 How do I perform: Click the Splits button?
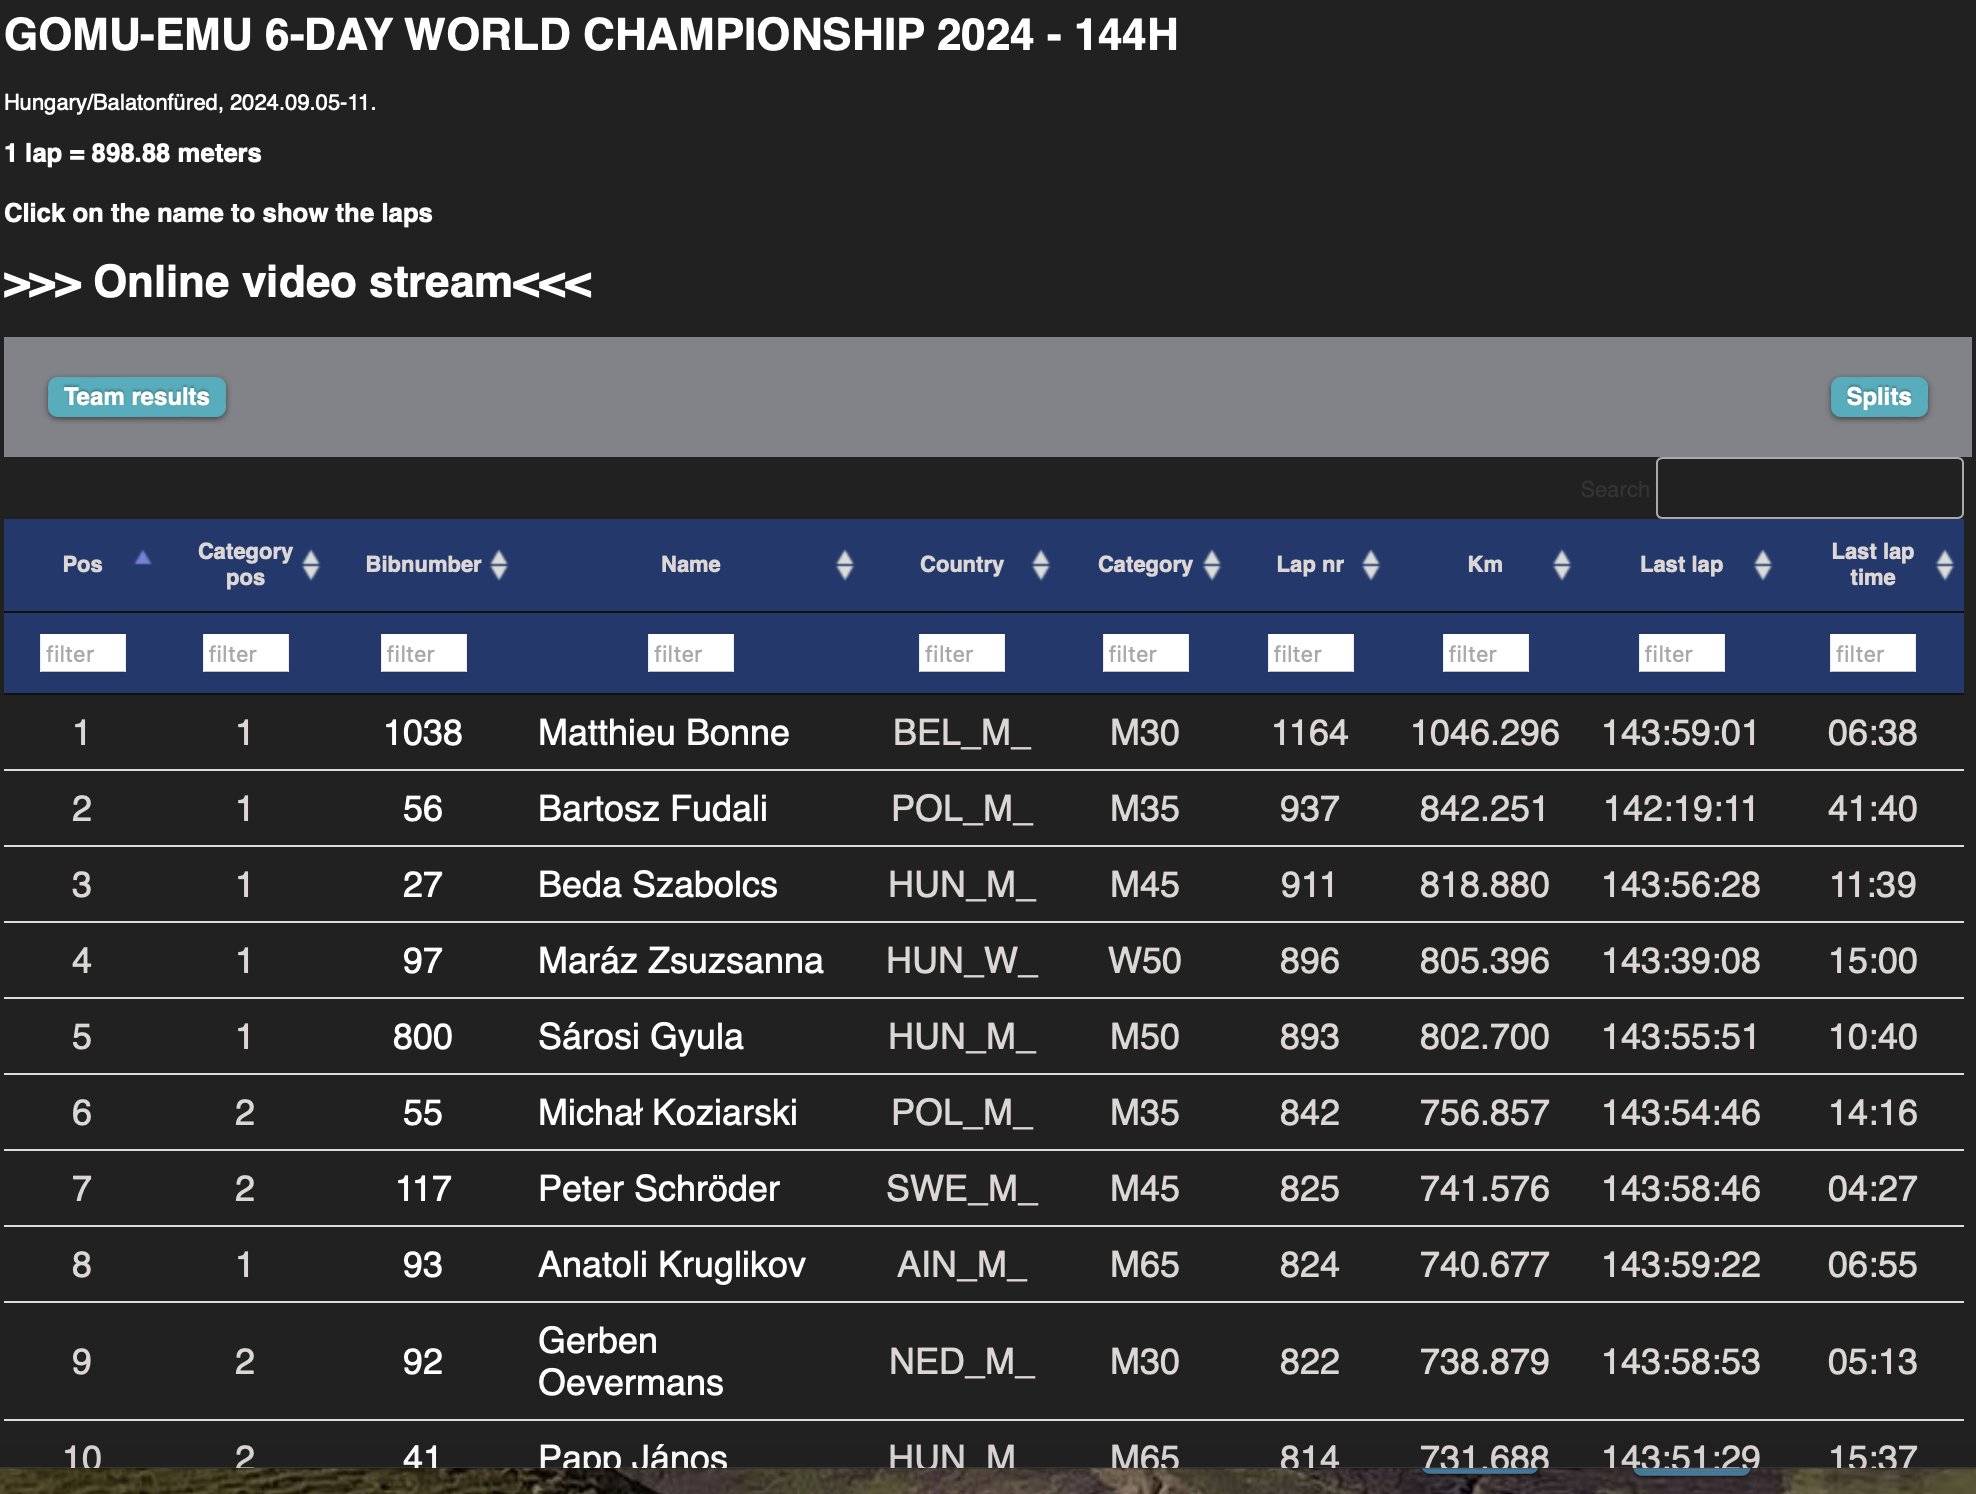coord(1878,397)
